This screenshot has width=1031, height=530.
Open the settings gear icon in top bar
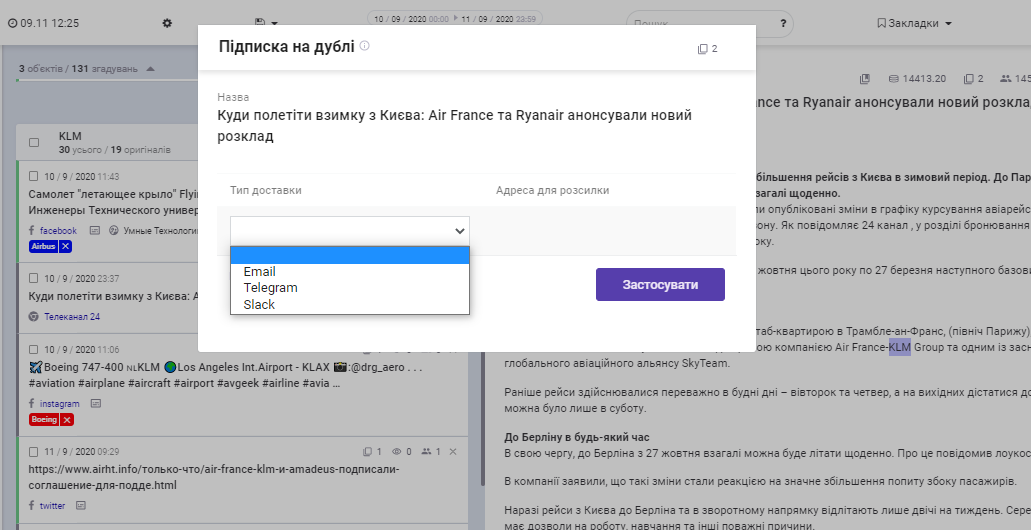[x=167, y=23]
